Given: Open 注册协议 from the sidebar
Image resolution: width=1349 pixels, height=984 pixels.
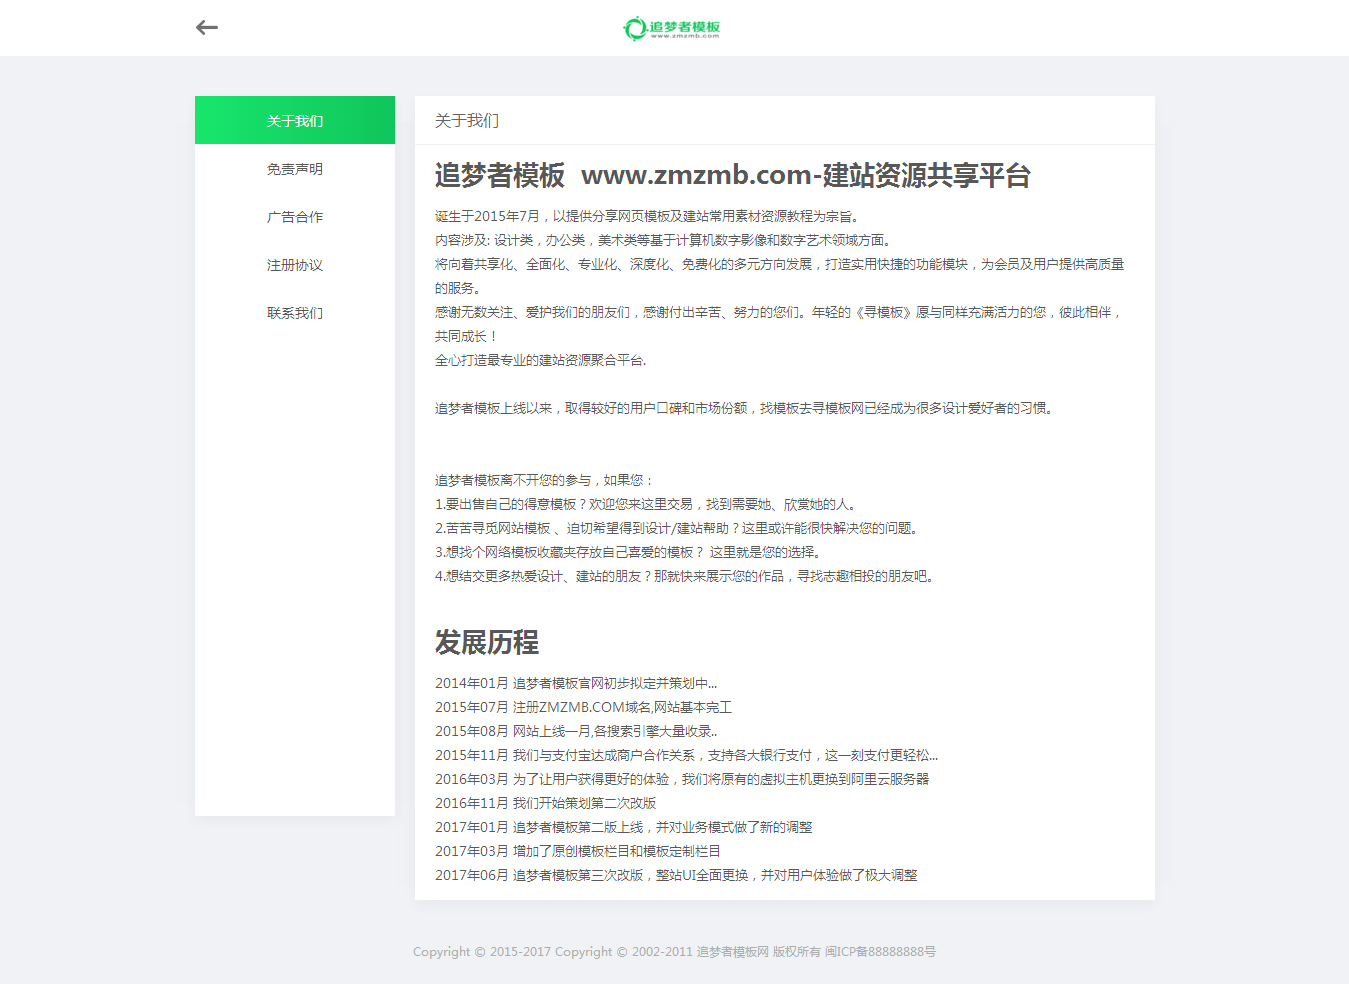Looking at the screenshot, I should 295,265.
